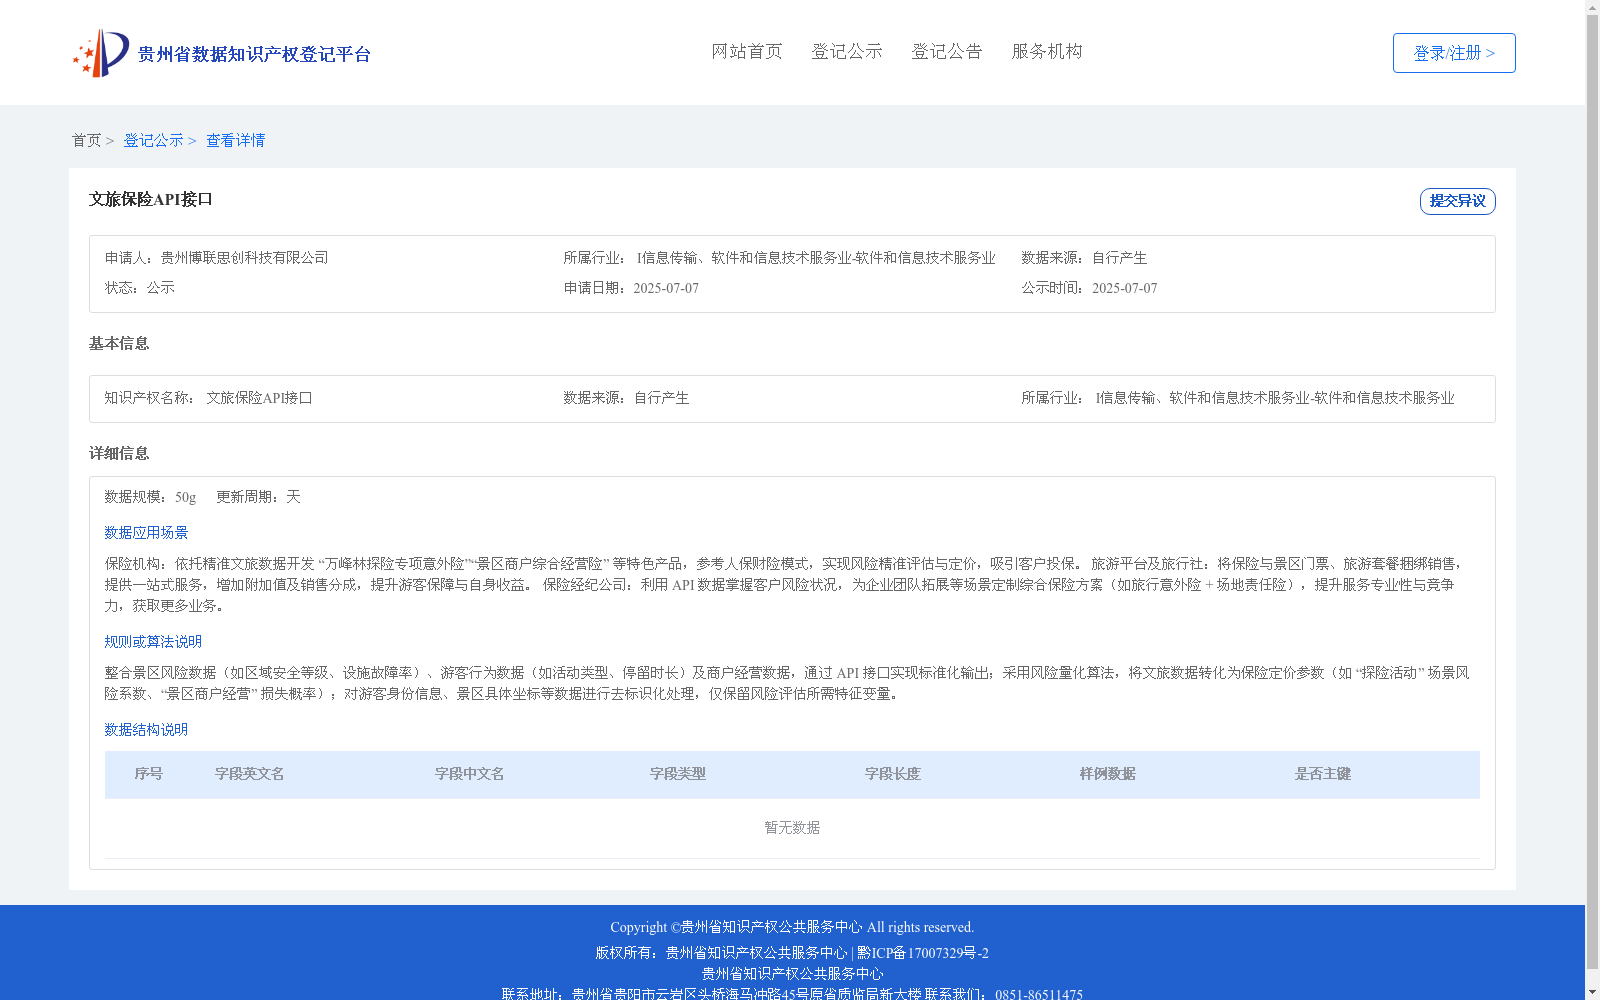1600x1000 pixels.
Task: Click the 提交异议 button
Action: click(x=1458, y=201)
